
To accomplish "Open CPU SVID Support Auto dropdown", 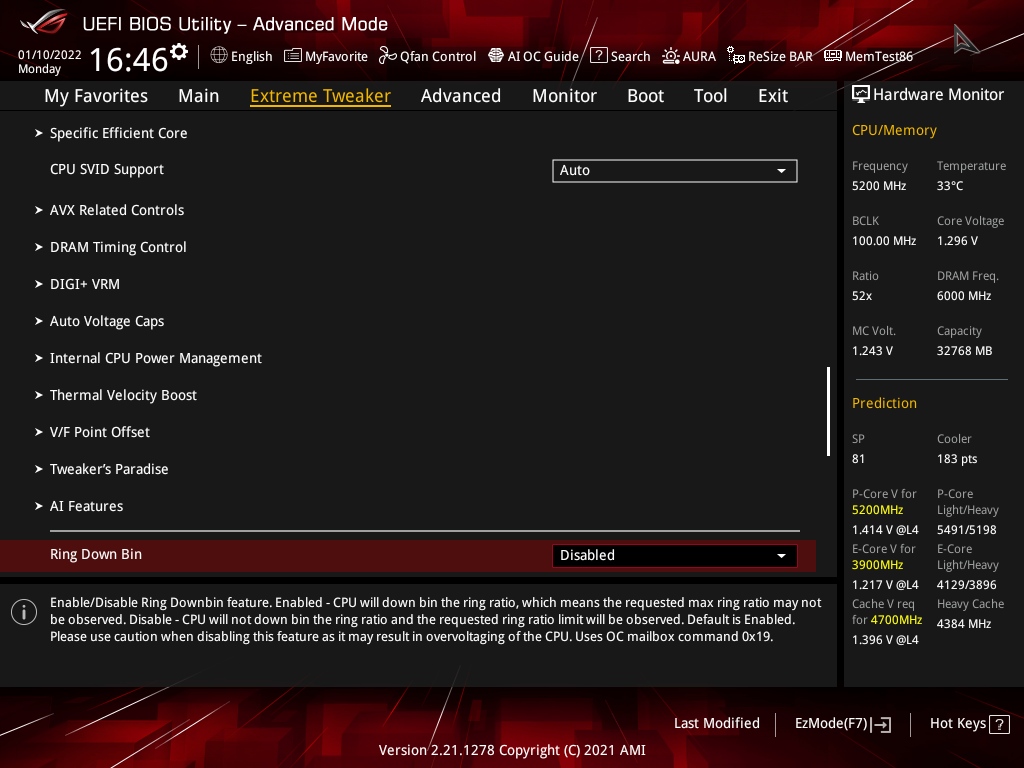I will click(675, 170).
